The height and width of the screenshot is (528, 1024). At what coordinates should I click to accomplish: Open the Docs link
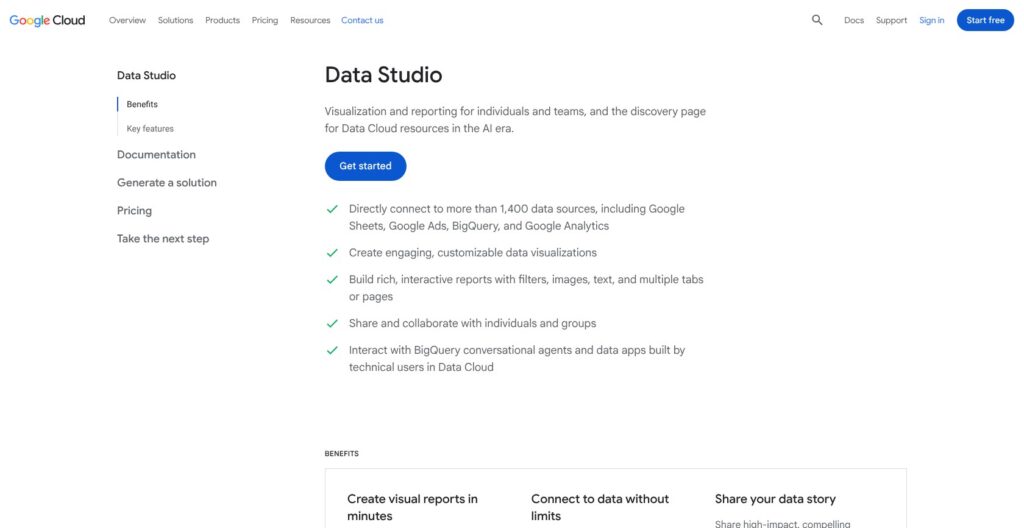click(854, 20)
